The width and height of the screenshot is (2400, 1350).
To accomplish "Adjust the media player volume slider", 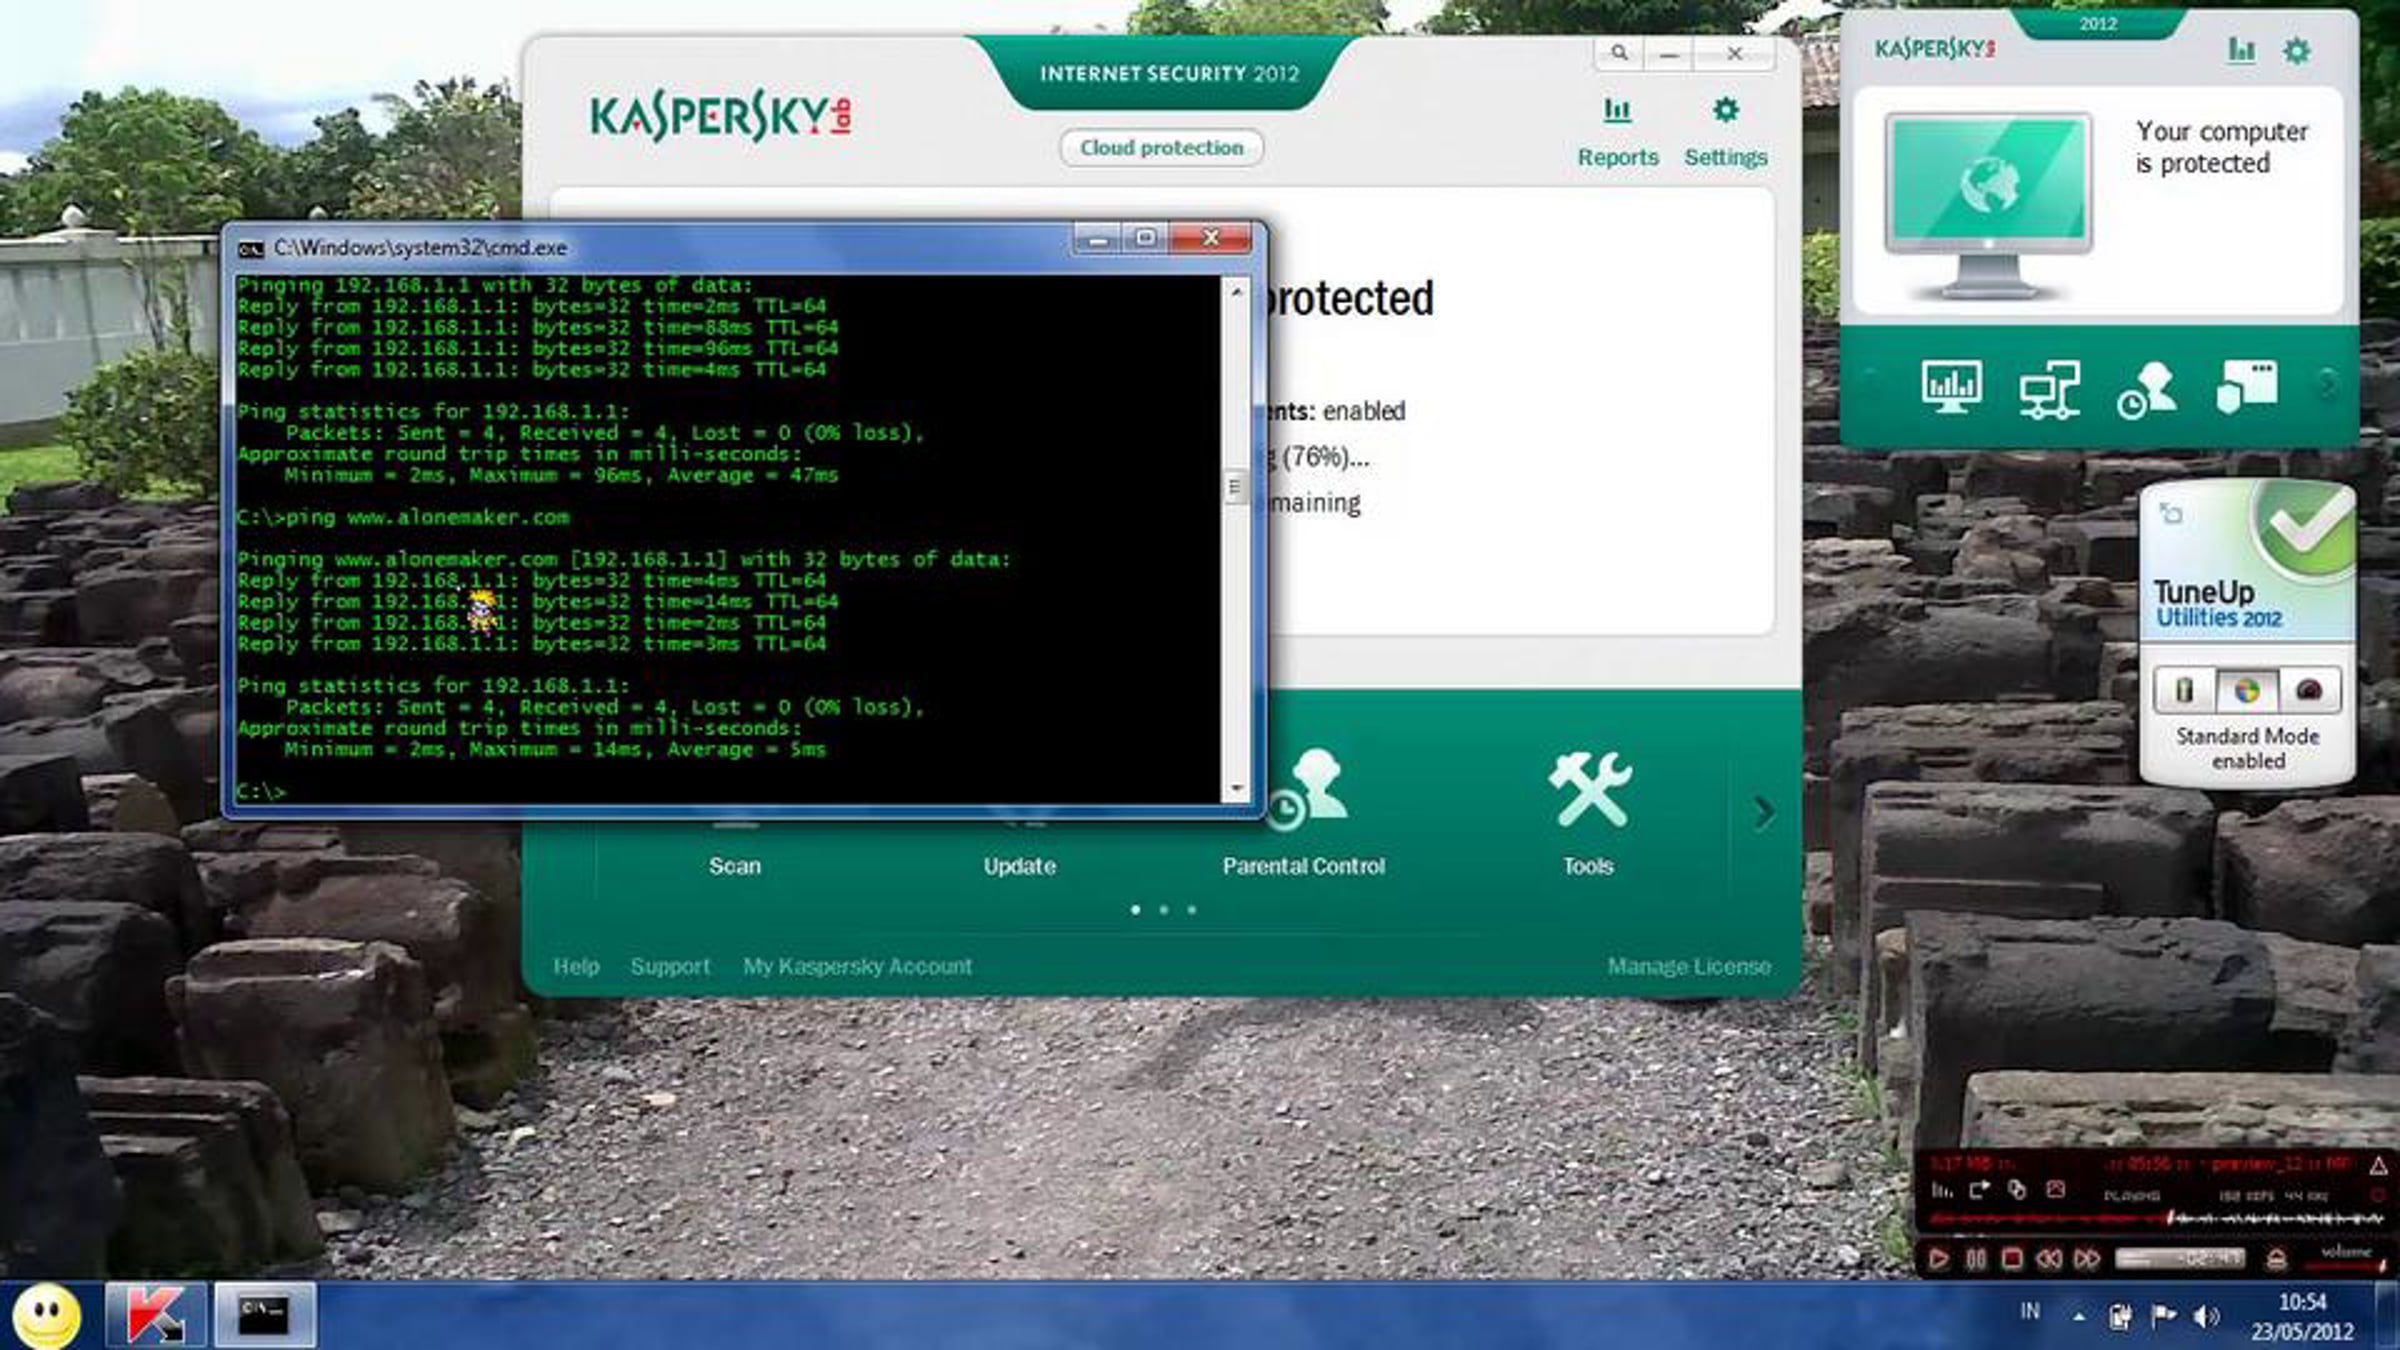I will click(x=2350, y=1265).
